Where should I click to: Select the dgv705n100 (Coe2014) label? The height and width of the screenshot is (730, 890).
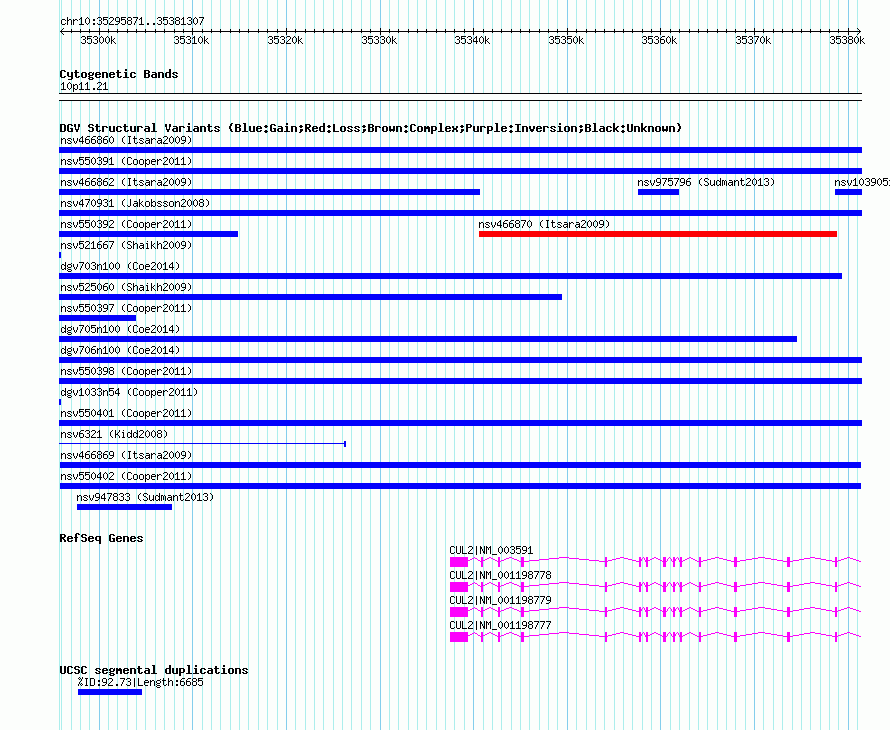(x=120, y=329)
